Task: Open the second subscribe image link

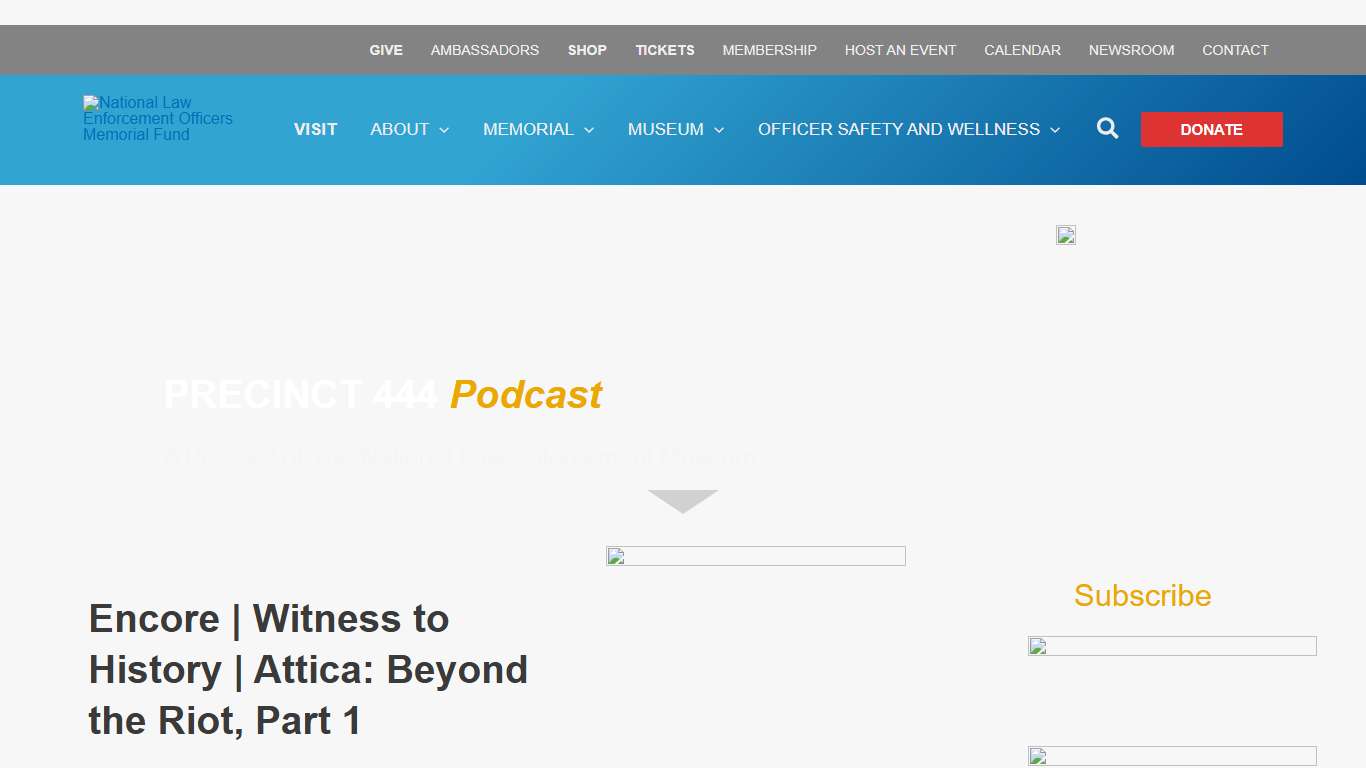Action: click(x=1172, y=756)
